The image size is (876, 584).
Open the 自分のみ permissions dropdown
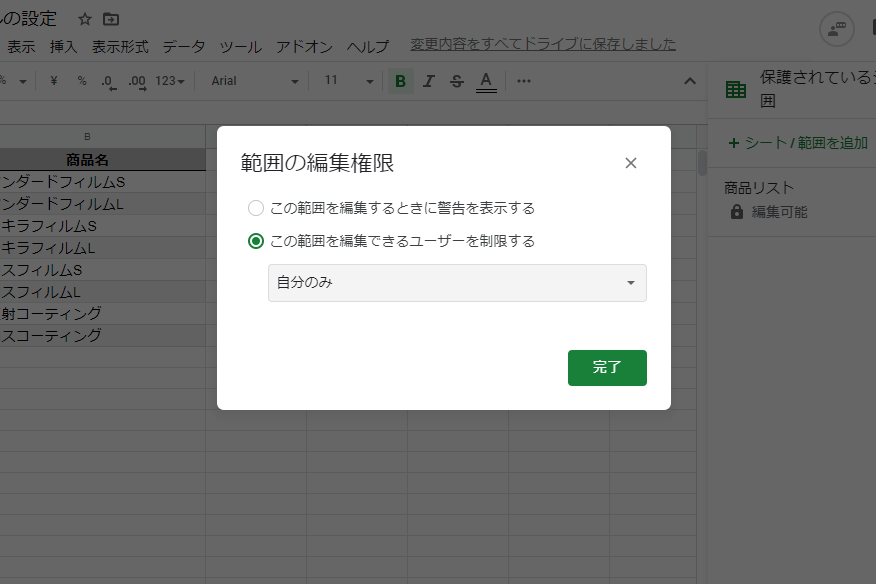tap(456, 283)
